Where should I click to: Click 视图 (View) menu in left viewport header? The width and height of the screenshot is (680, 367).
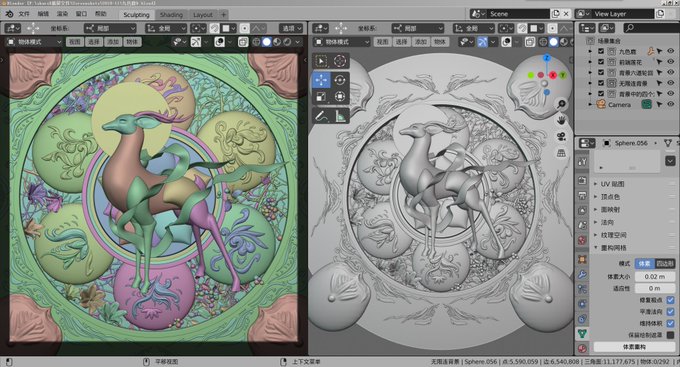click(x=75, y=42)
